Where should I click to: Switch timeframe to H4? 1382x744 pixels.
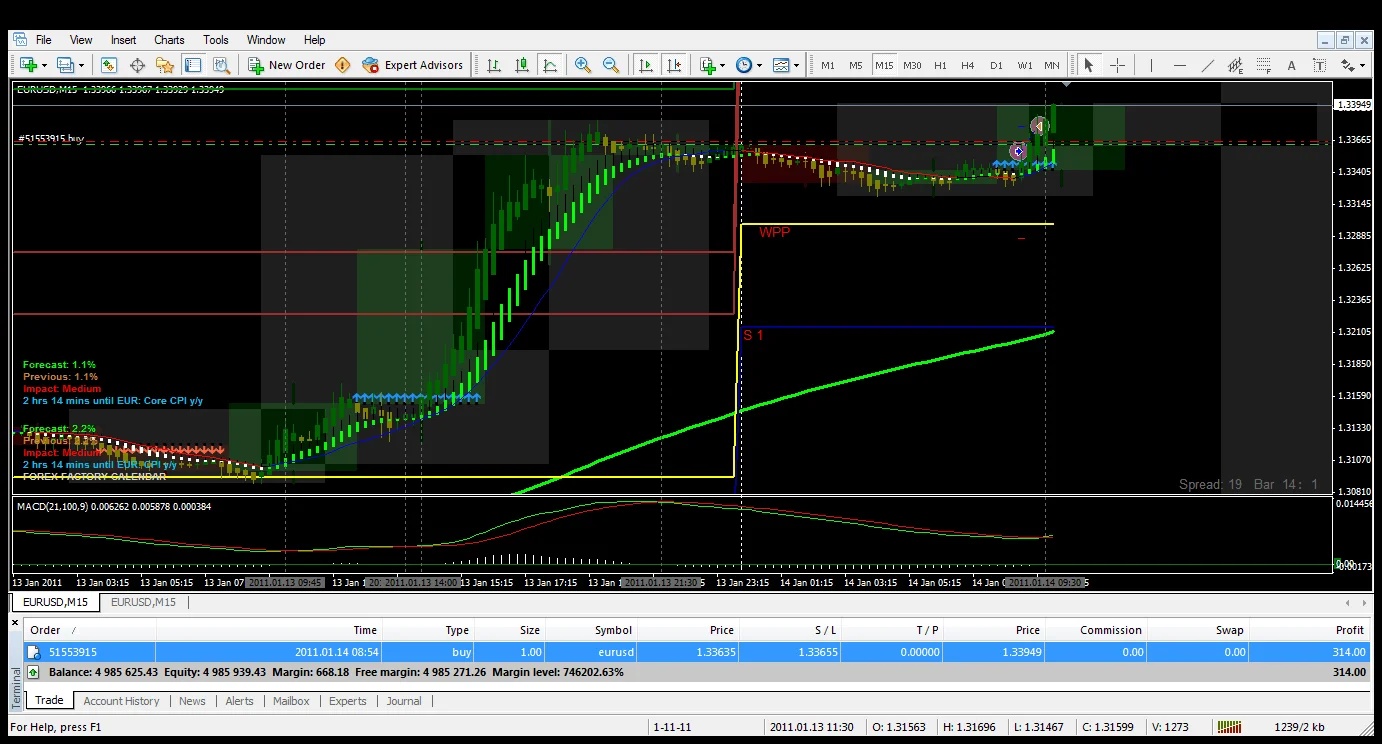(967, 65)
